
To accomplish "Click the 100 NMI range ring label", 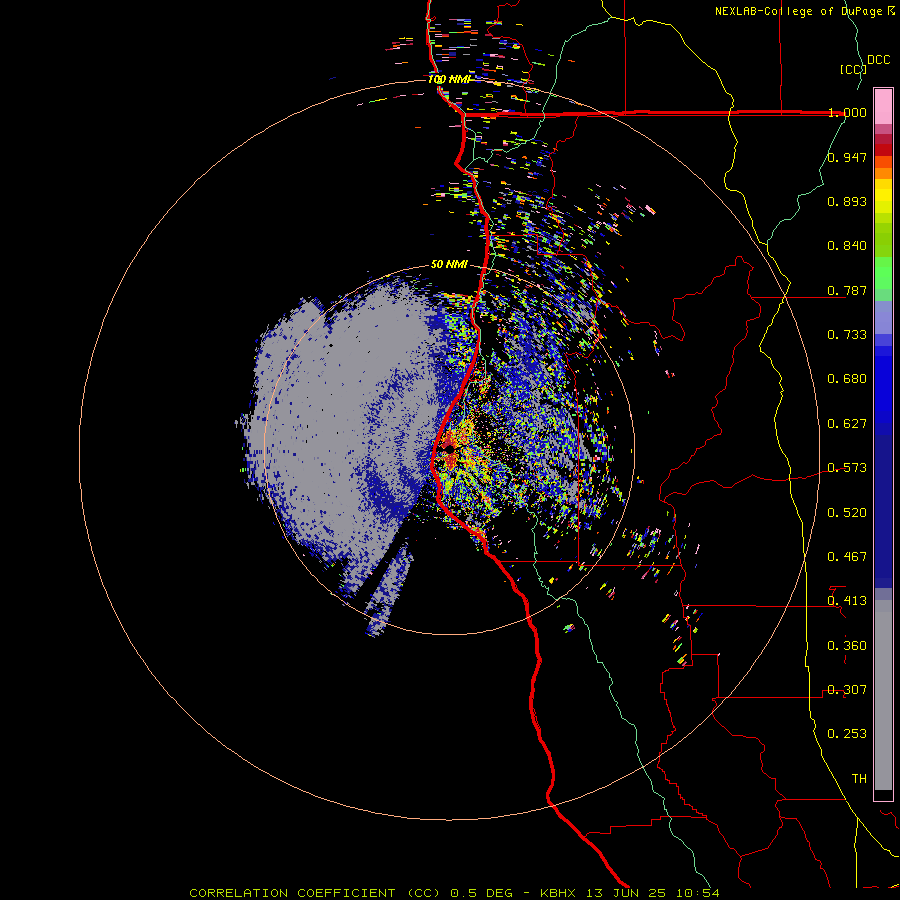I will click(x=449, y=79).
